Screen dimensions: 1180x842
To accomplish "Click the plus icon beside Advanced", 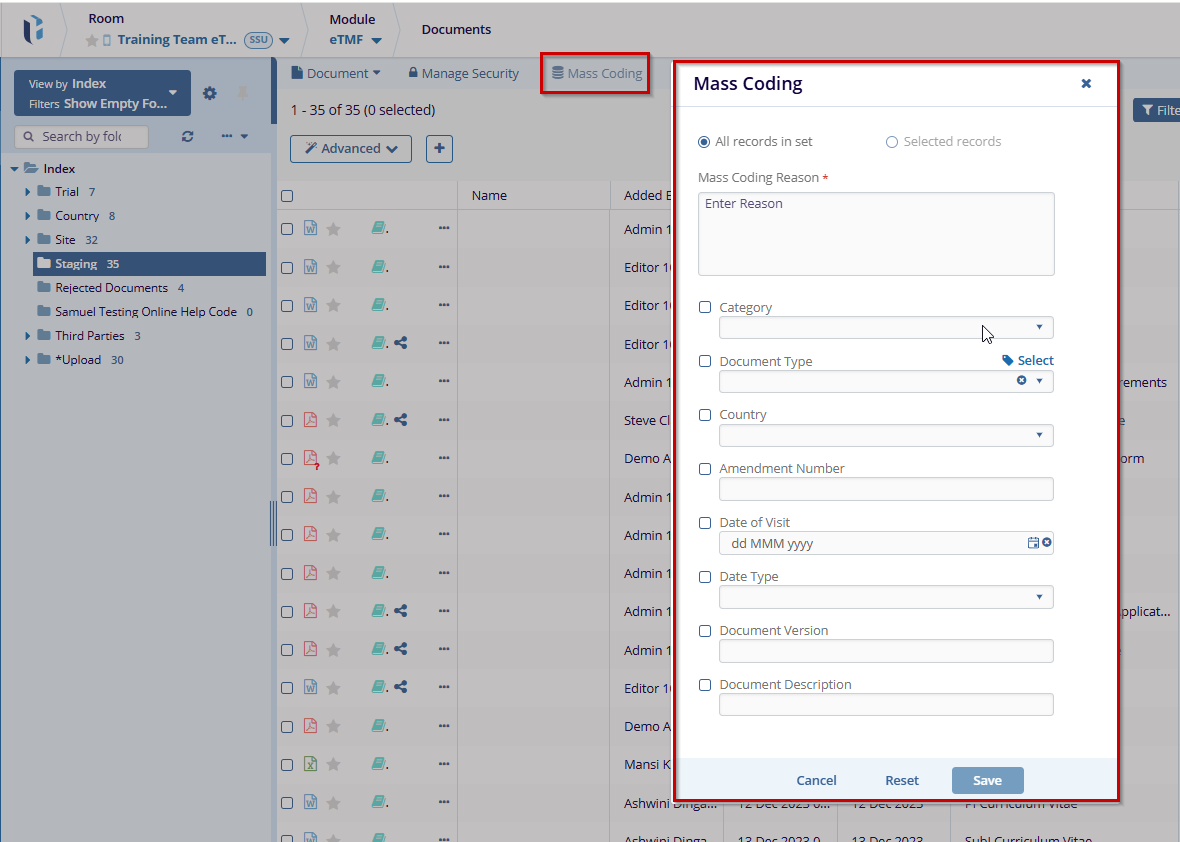I will pos(439,149).
